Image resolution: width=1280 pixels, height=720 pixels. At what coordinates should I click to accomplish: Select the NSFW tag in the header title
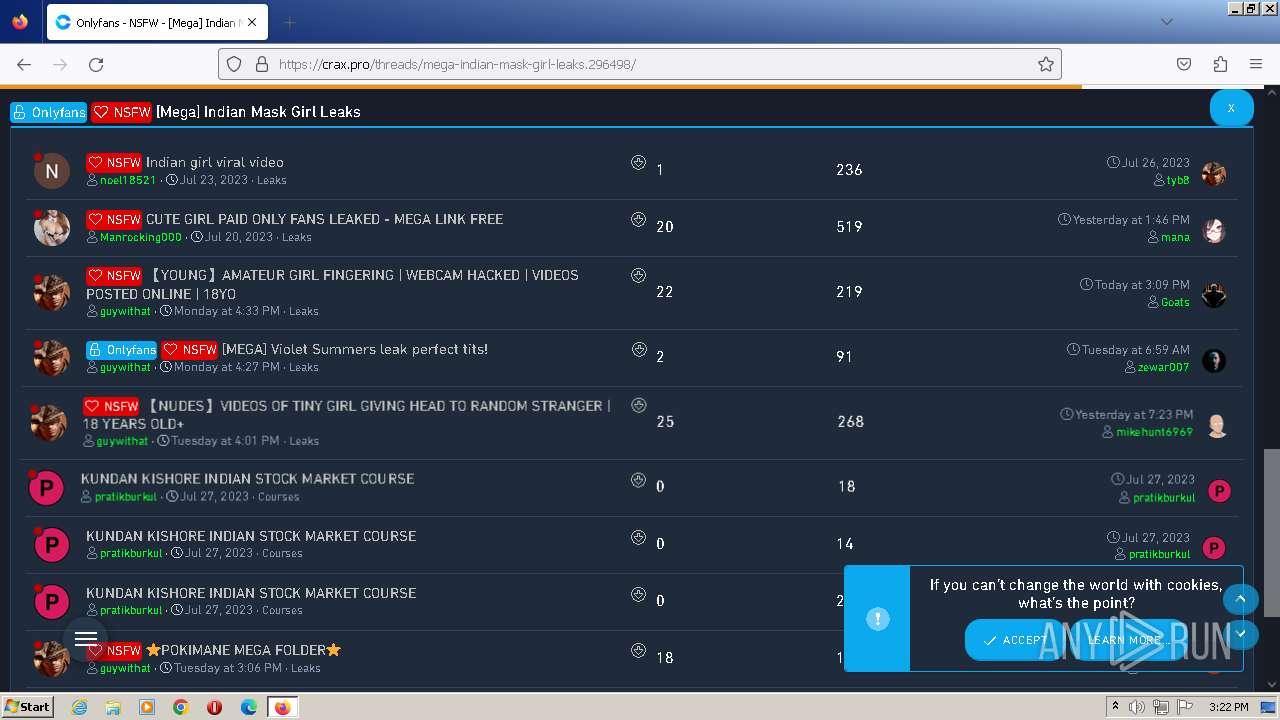(x=121, y=112)
